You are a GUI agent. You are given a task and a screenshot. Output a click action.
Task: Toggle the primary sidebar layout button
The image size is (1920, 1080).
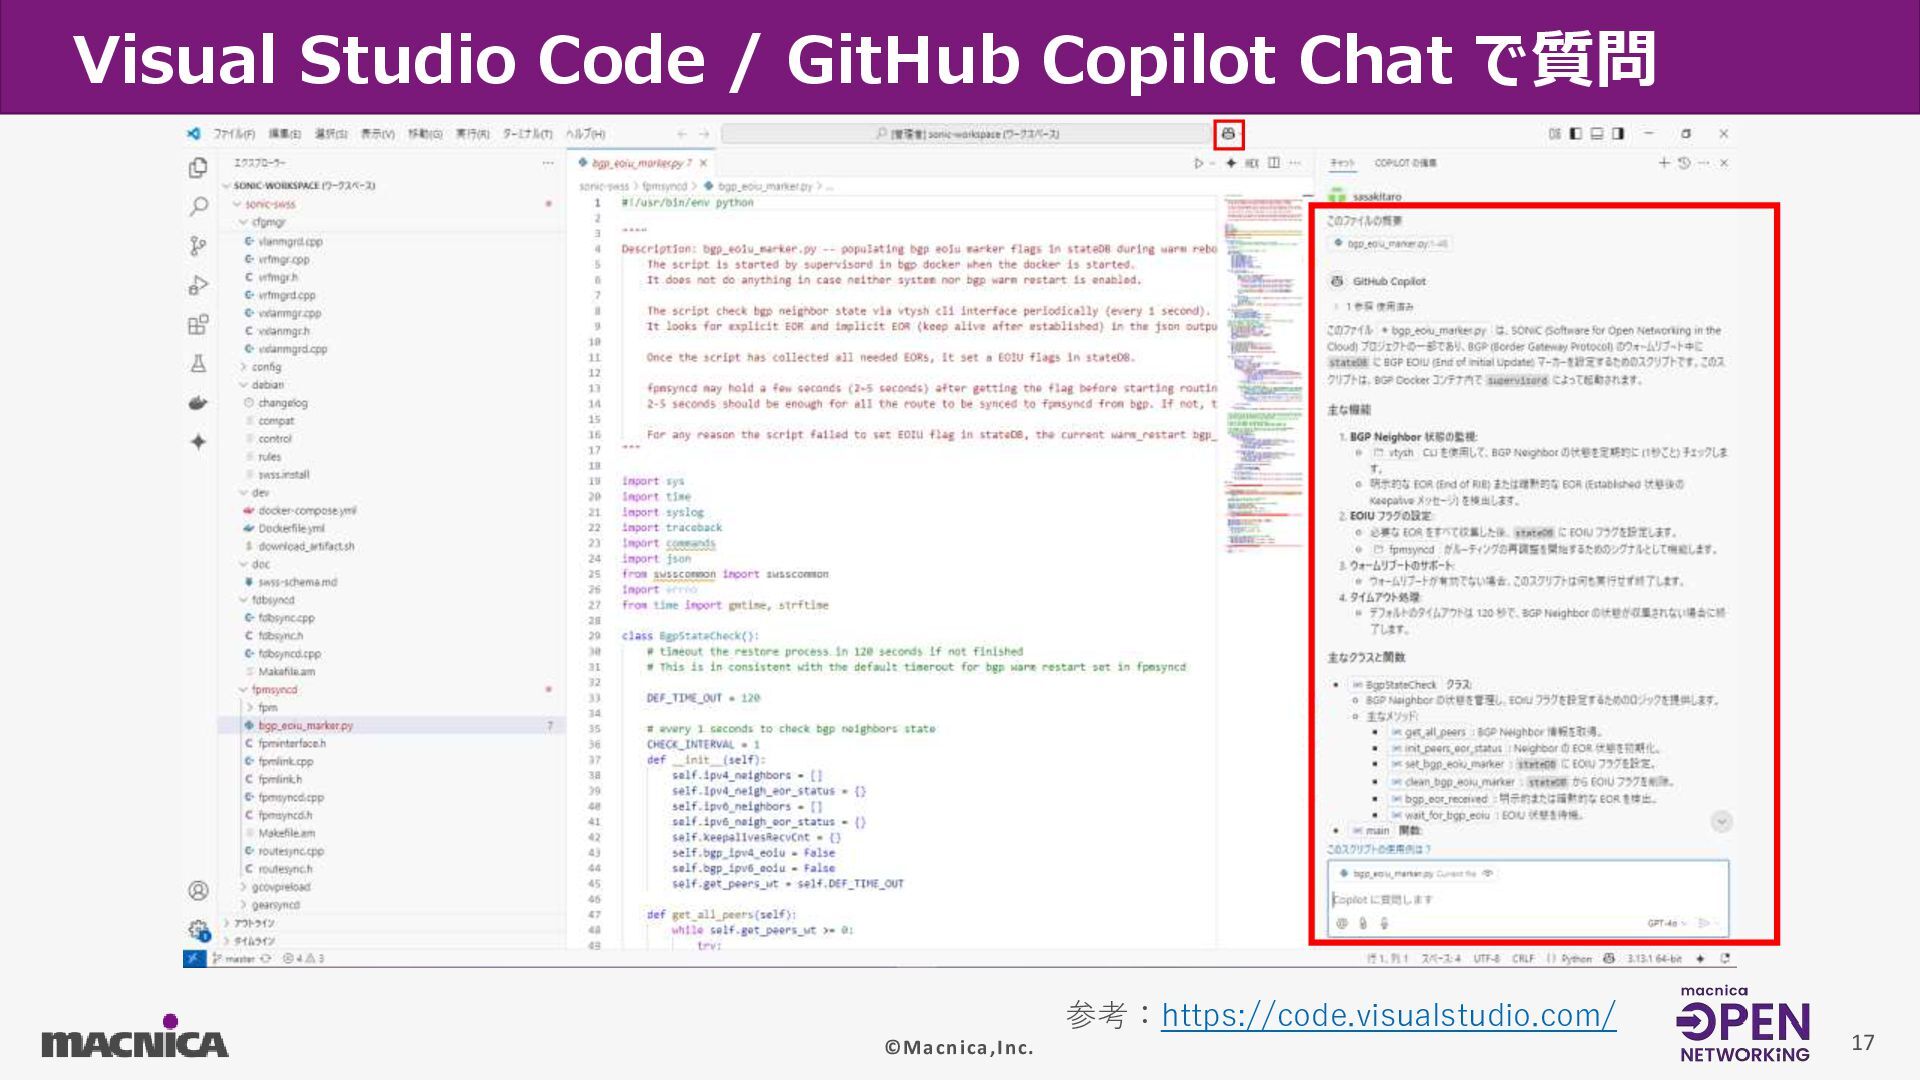point(1576,133)
